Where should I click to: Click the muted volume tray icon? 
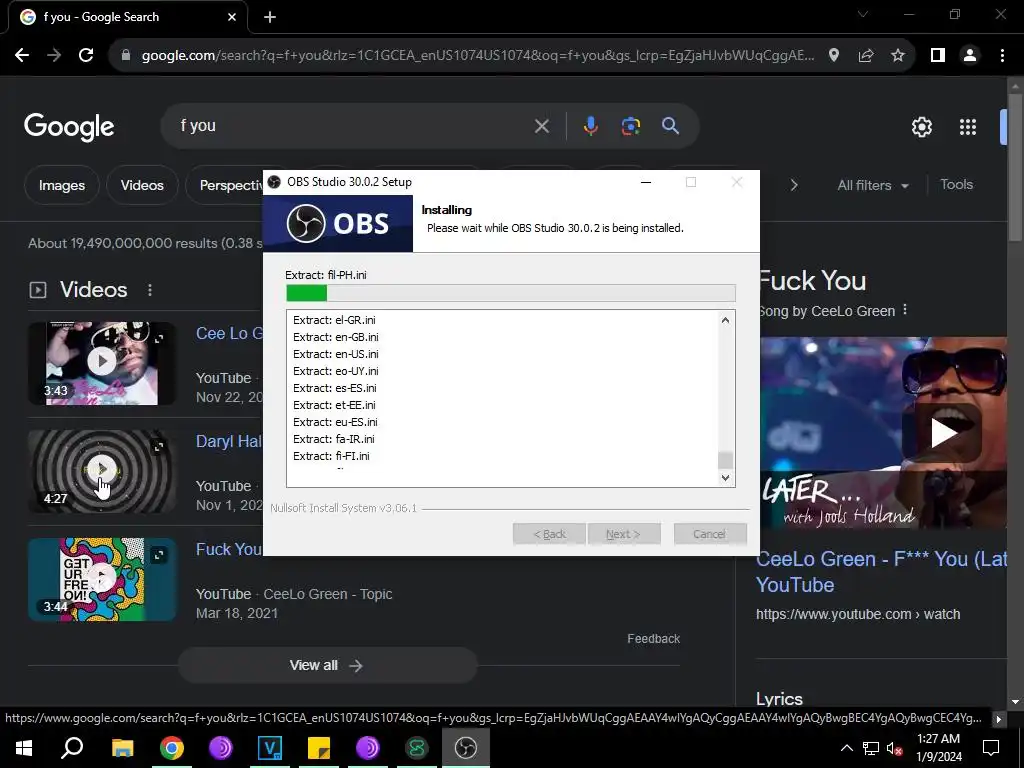tap(895, 748)
